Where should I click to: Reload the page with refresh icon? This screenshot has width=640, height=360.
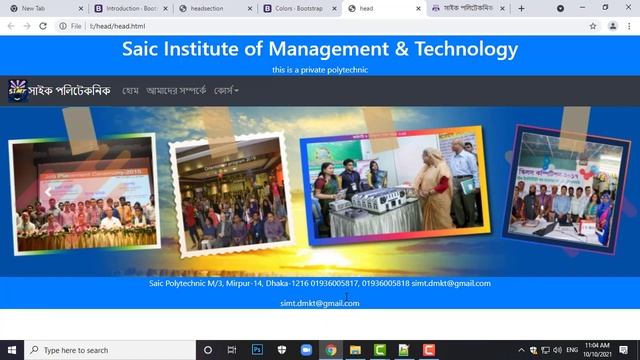click(x=43, y=26)
